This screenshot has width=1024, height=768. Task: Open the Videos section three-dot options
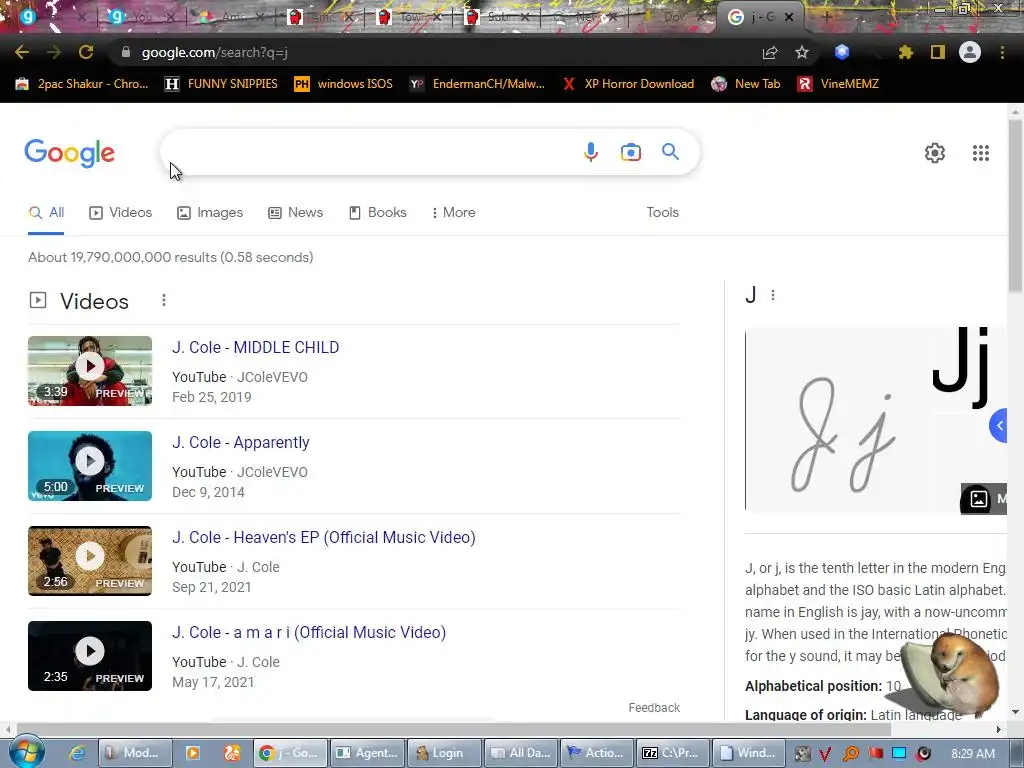(x=164, y=300)
